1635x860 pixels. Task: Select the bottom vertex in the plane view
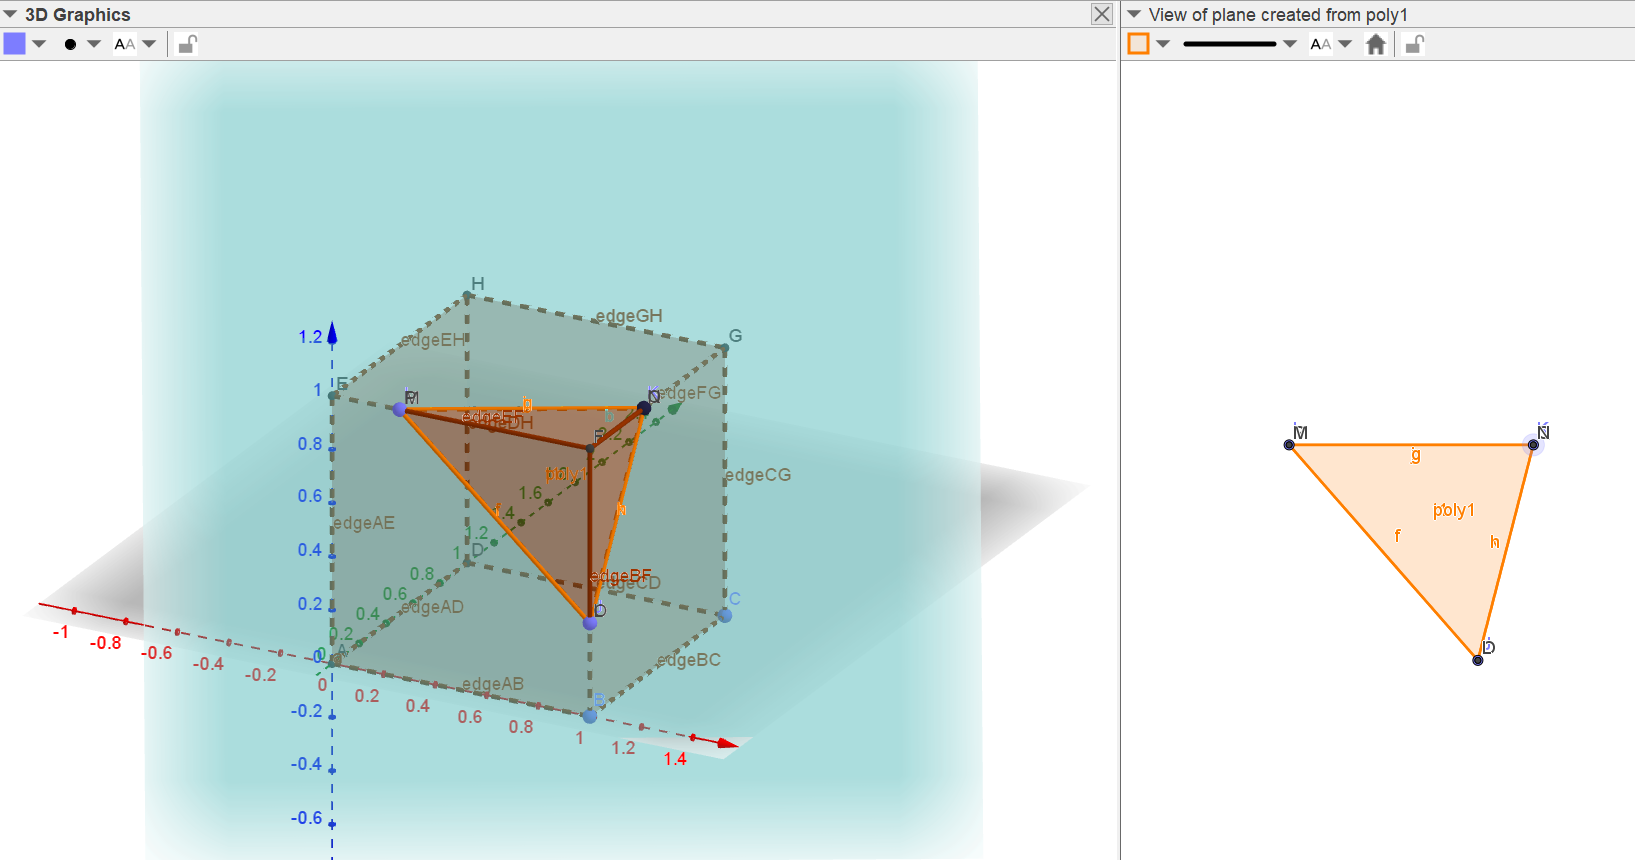(1478, 660)
